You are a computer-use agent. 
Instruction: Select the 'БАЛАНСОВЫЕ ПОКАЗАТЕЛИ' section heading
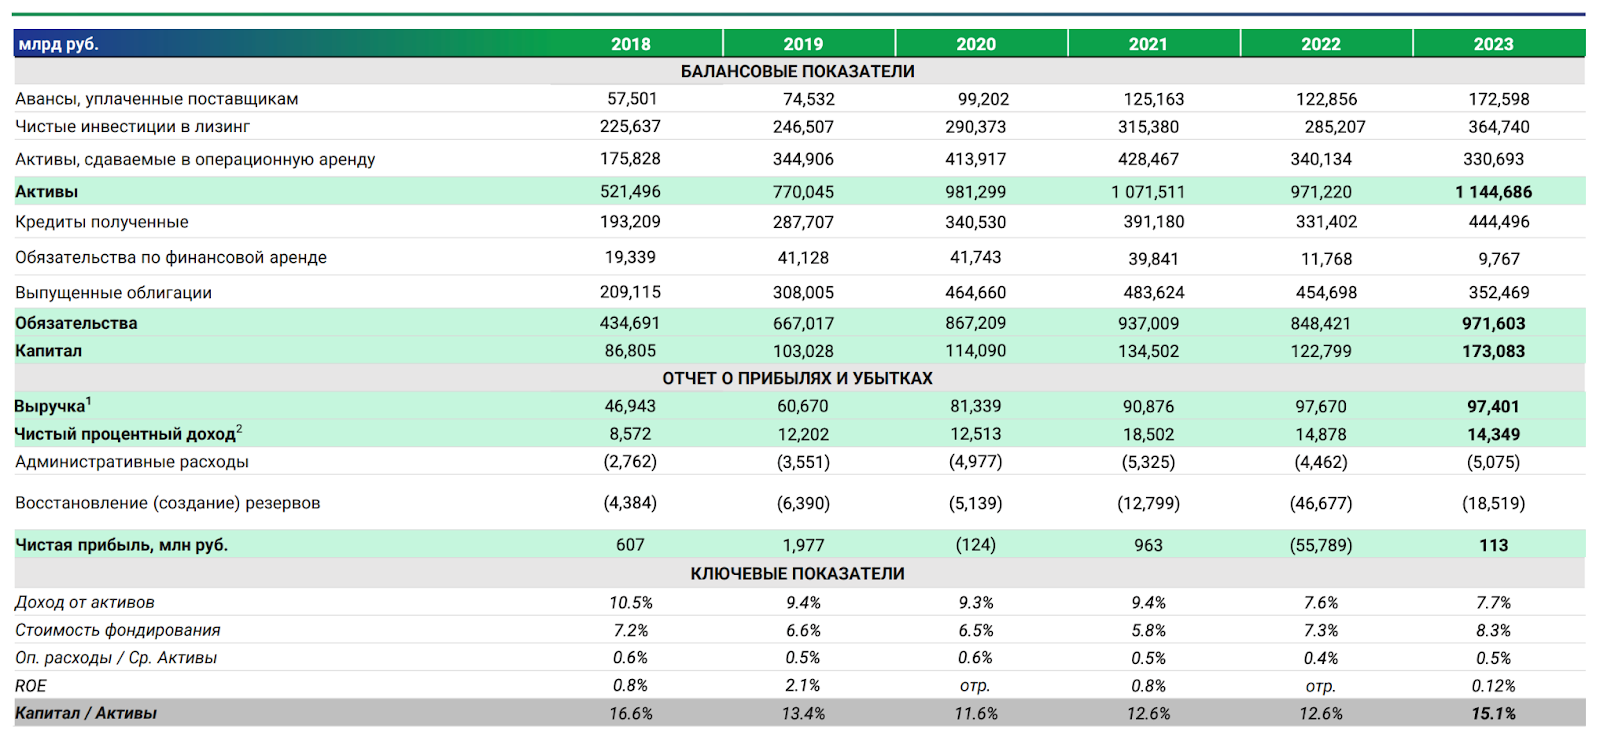[797, 71]
